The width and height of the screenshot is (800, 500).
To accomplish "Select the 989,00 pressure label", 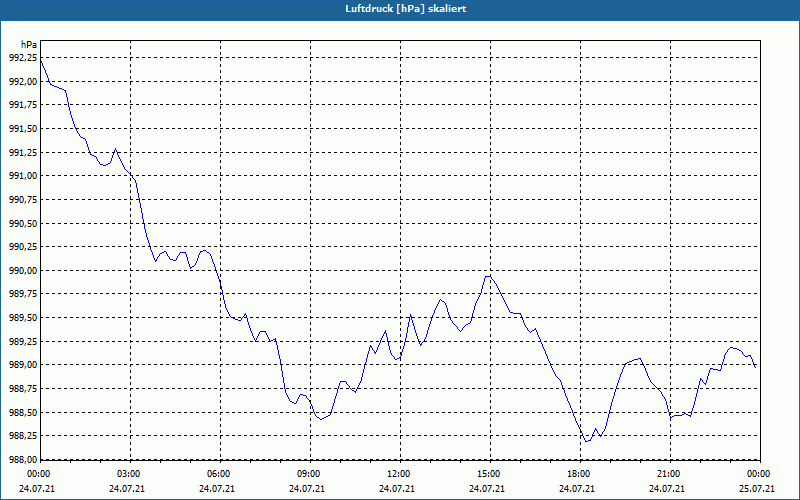I will pyautogui.click(x=23, y=365).
